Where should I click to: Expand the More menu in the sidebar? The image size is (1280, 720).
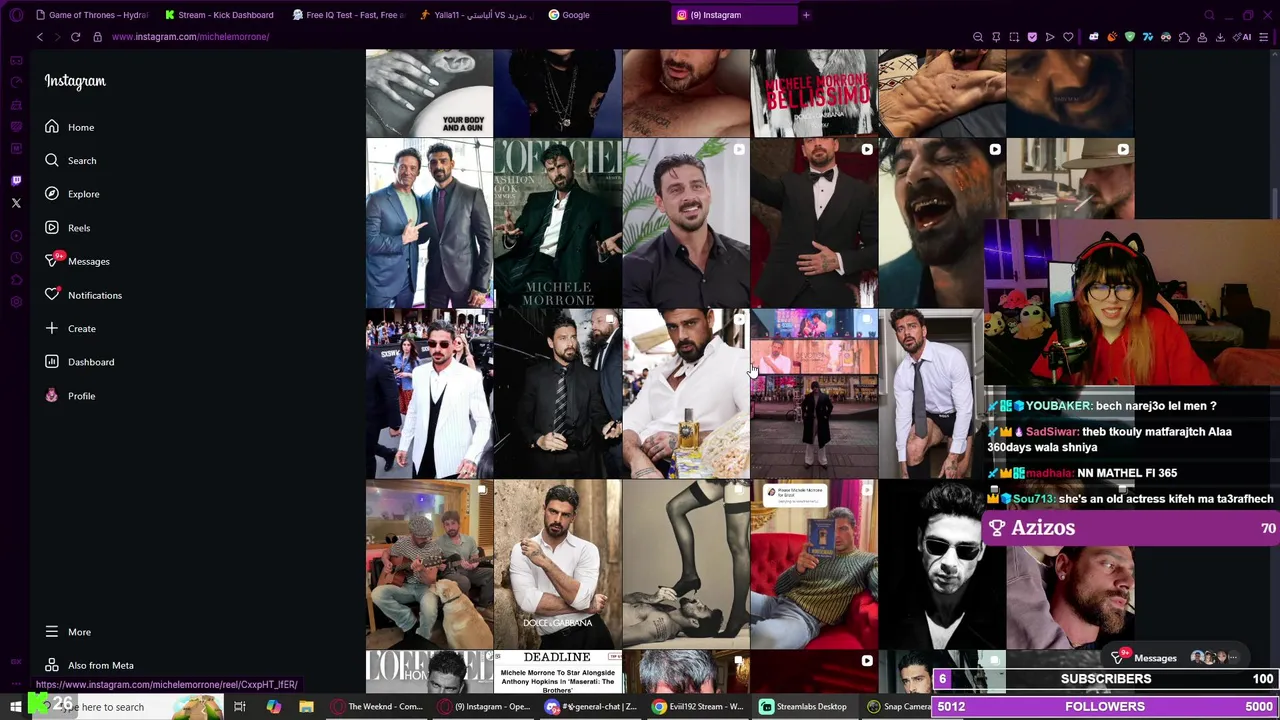pos(68,632)
